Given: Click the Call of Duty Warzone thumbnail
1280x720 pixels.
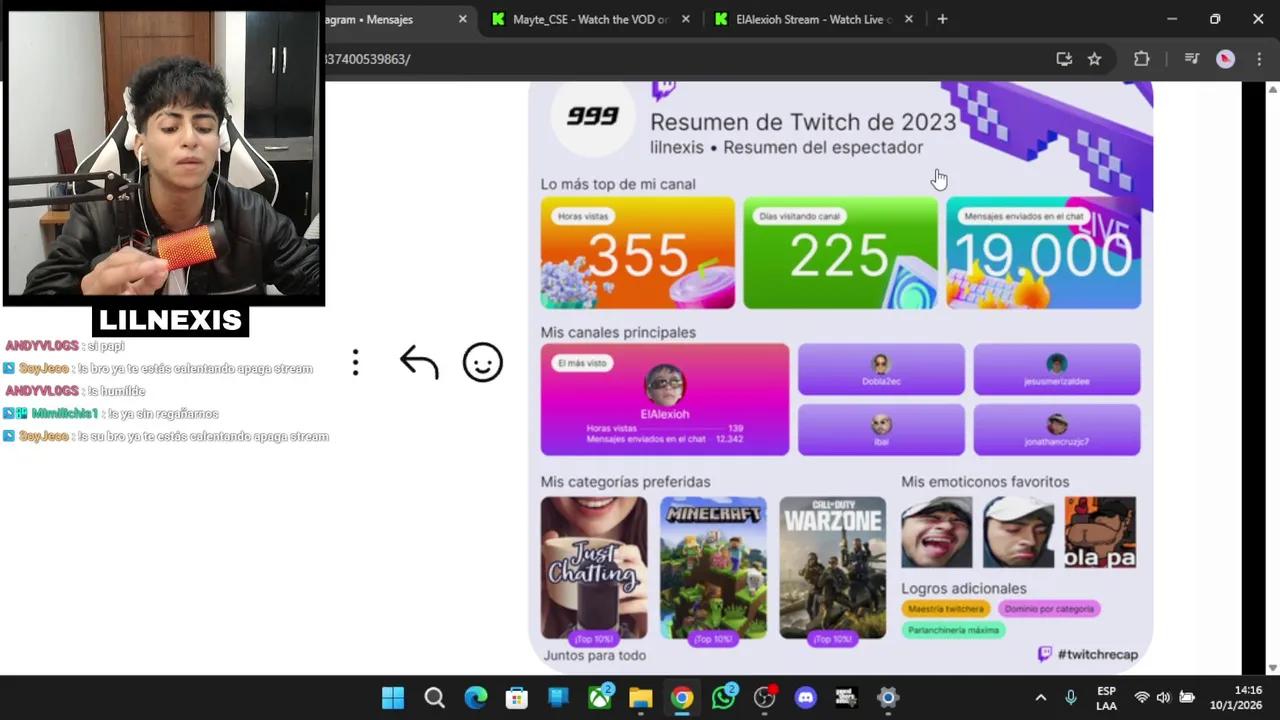Looking at the screenshot, I should pyautogui.click(x=832, y=568).
